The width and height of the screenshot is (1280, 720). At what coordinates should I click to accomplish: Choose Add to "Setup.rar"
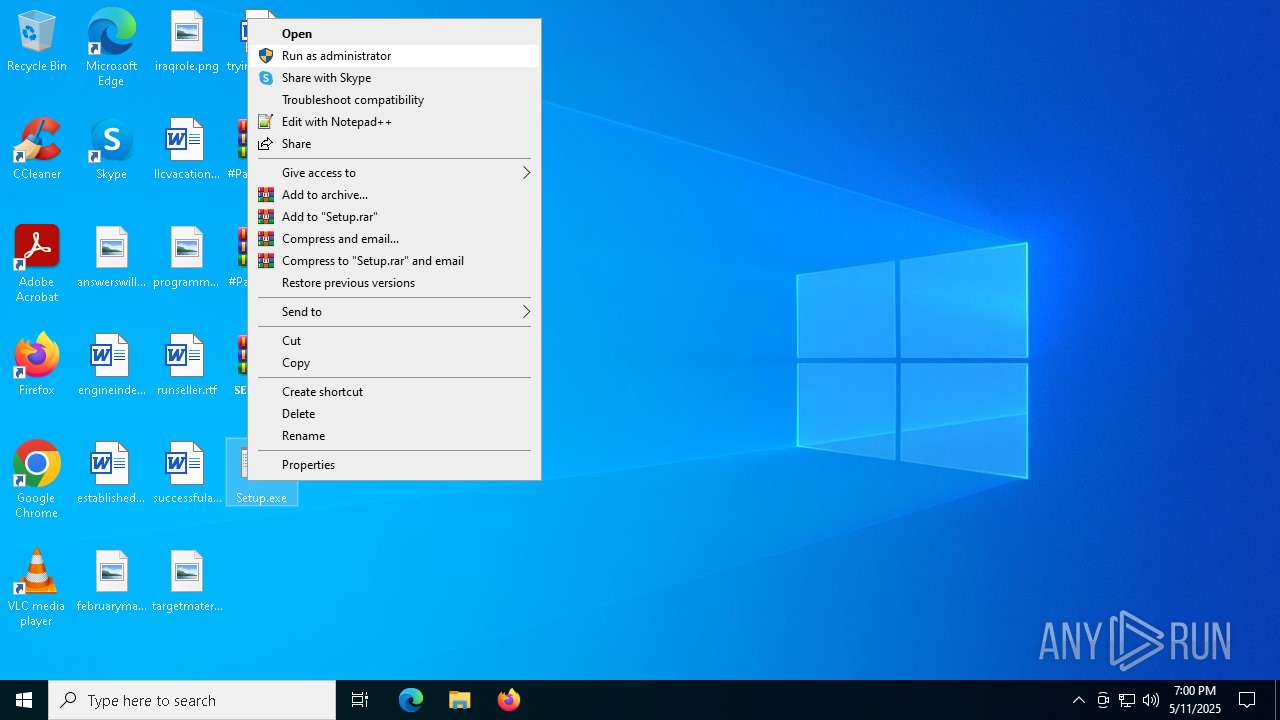pyautogui.click(x=394, y=217)
